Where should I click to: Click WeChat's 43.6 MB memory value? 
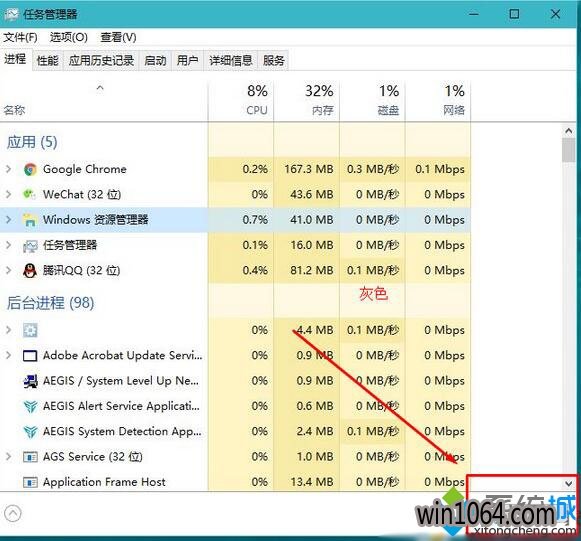312,194
